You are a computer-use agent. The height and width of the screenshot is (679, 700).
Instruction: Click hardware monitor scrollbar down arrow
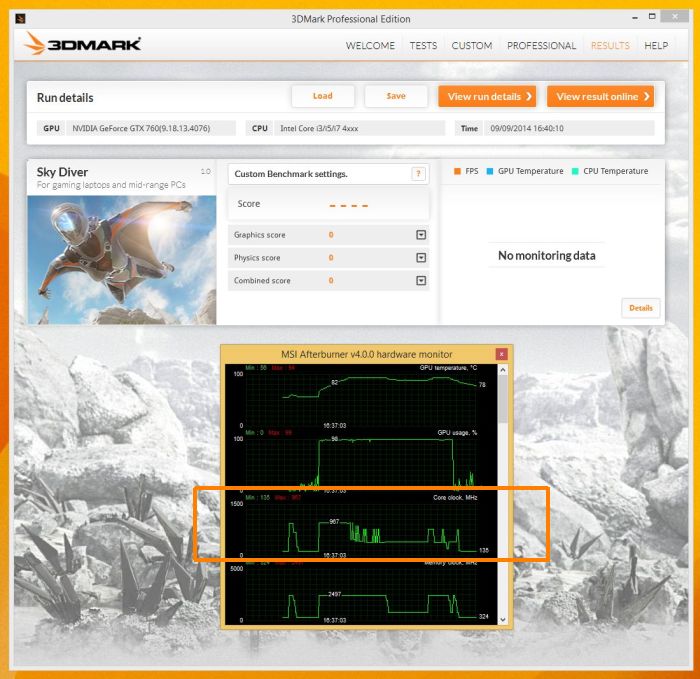point(503,620)
